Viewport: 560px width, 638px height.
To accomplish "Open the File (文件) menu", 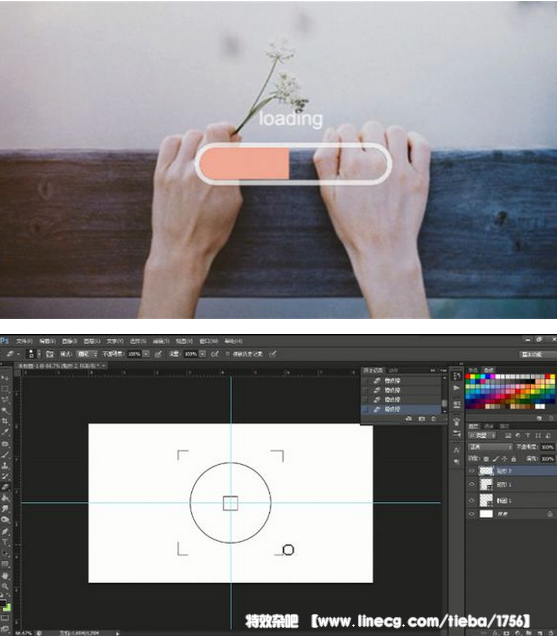I will [x=24, y=341].
